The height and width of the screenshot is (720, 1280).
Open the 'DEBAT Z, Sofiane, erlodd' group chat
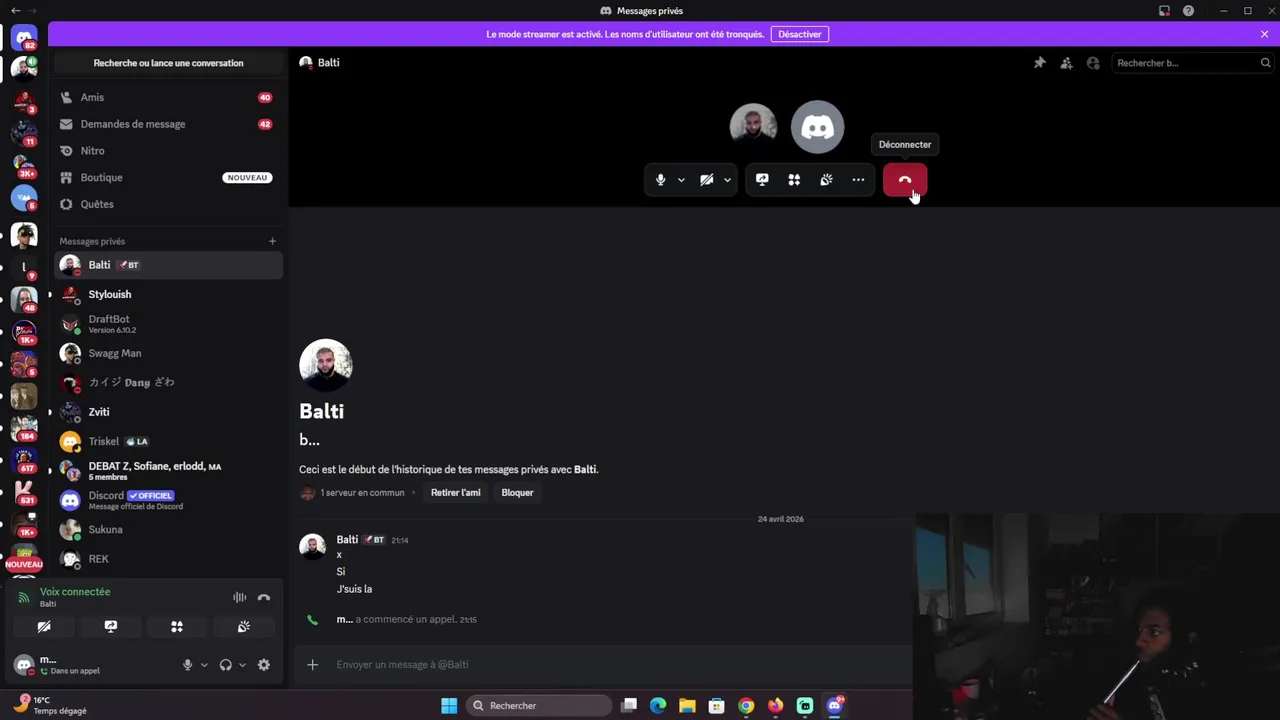(x=168, y=470)
